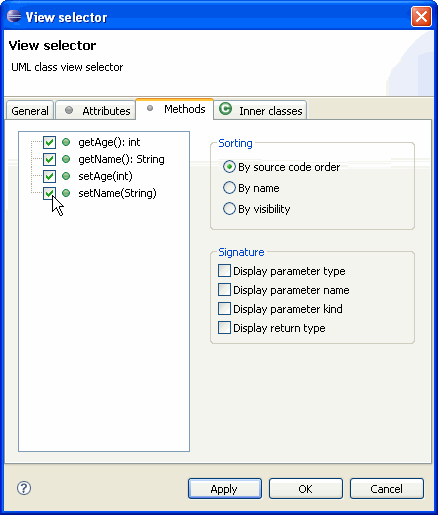Select the By name sorting option
This screenshot has height=515, width=438.
pos(229,188)
